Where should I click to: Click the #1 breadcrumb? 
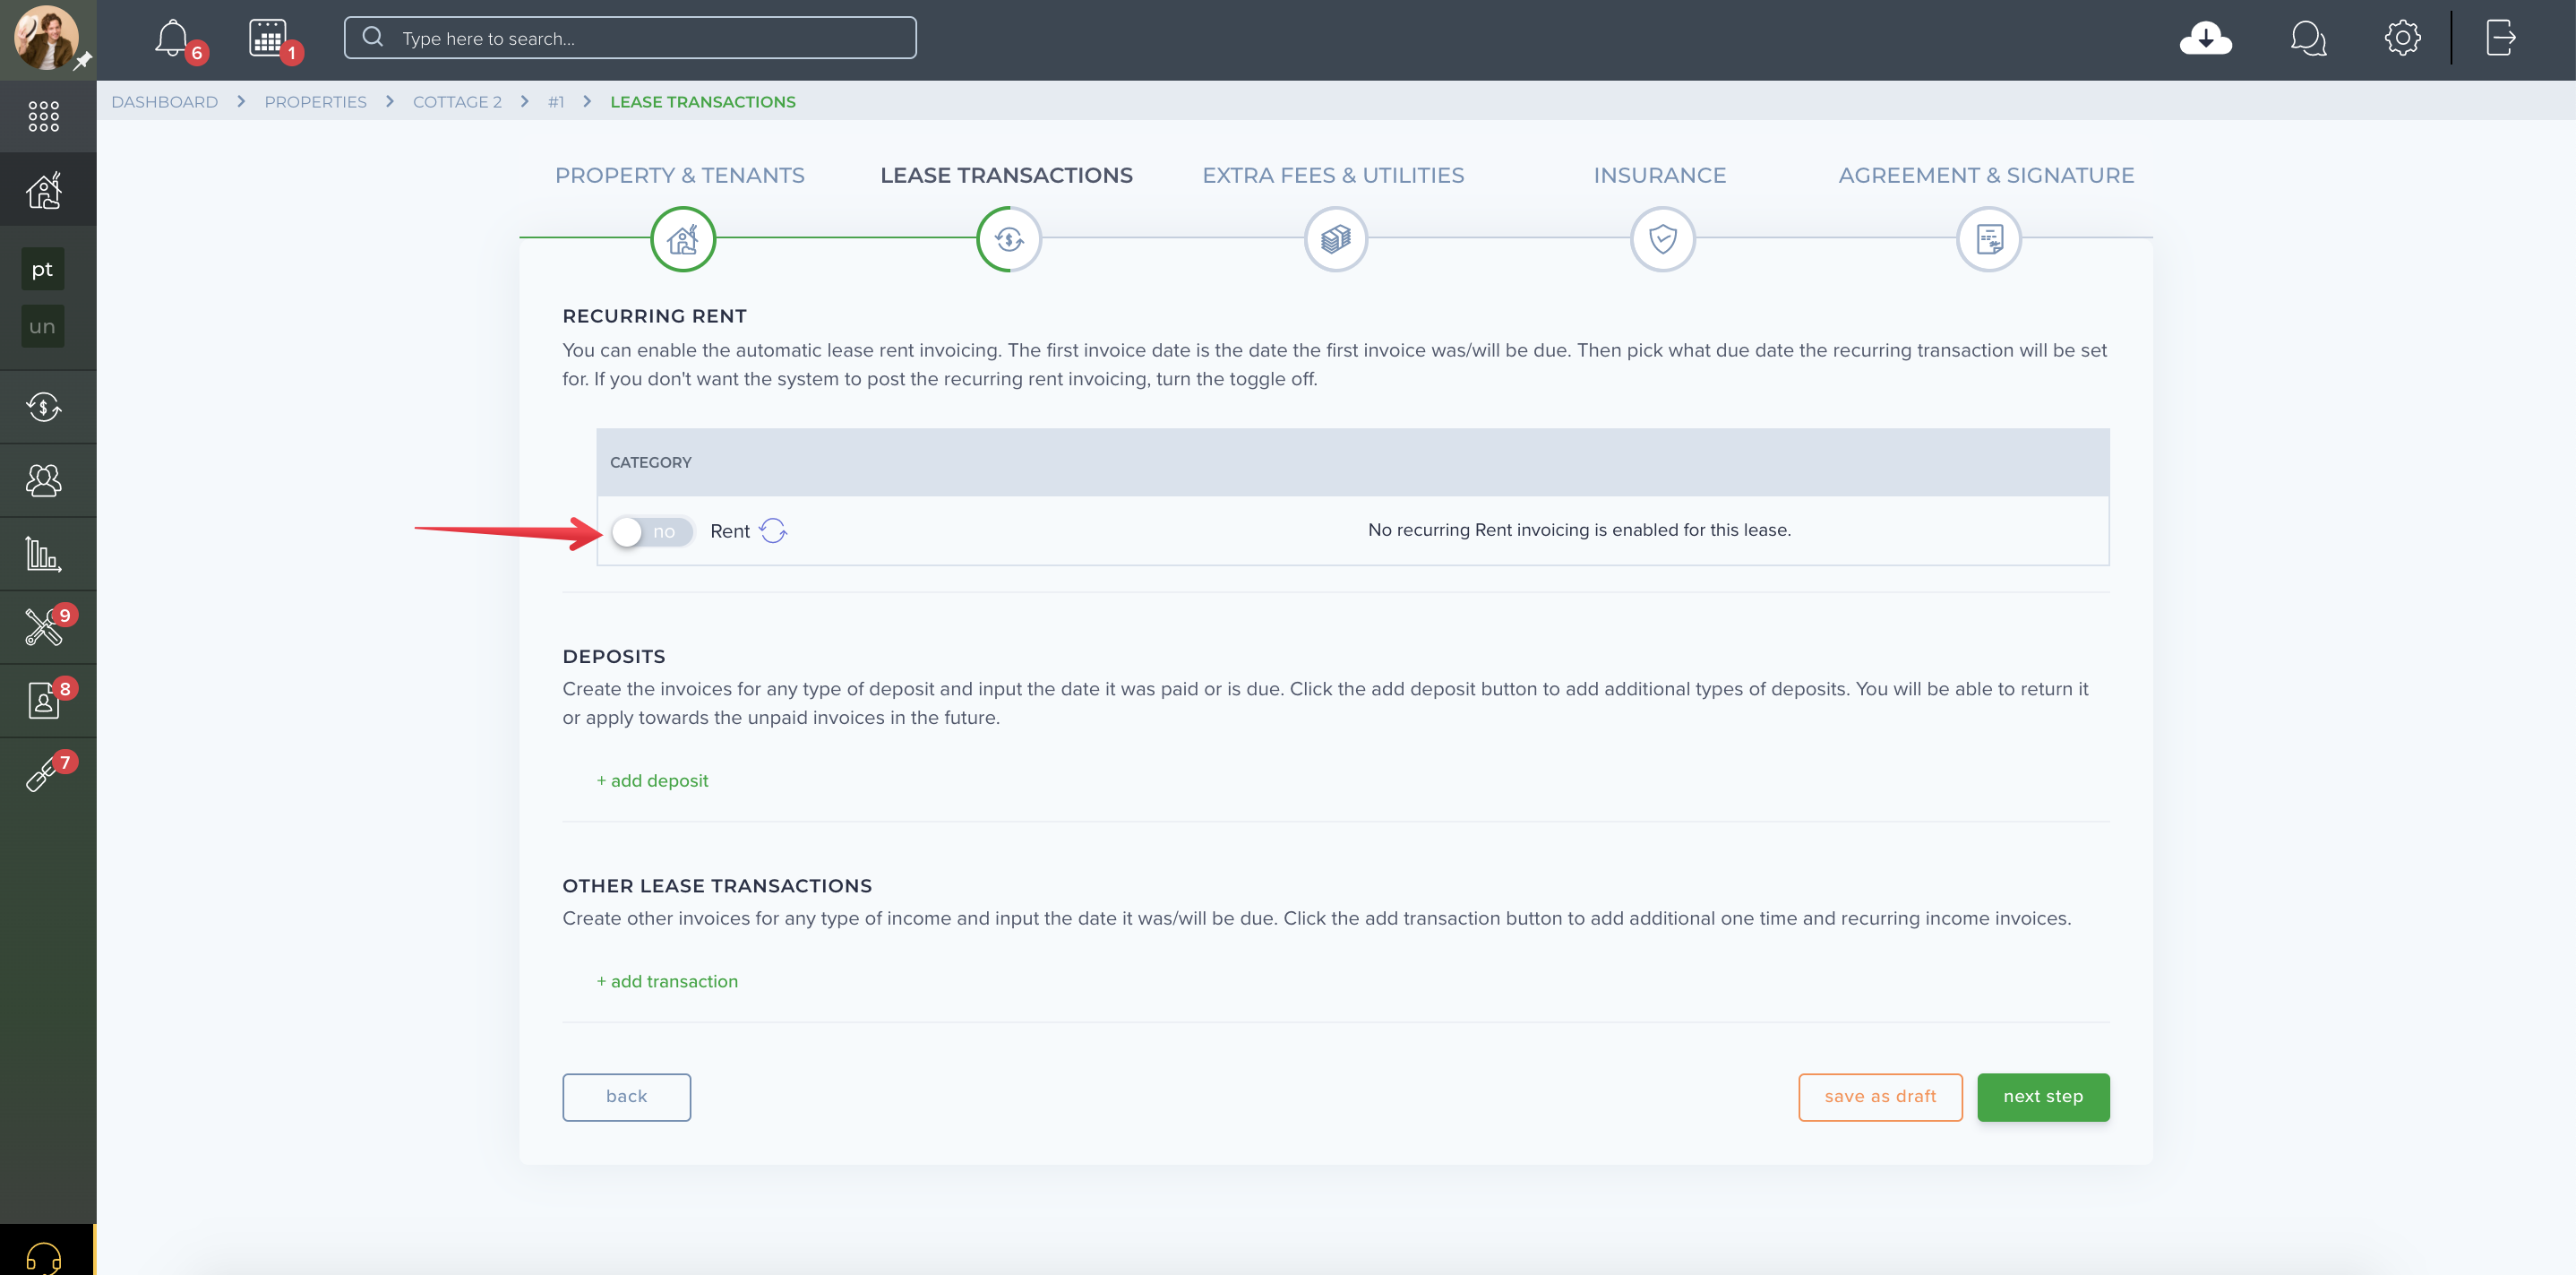coord(556,102)
